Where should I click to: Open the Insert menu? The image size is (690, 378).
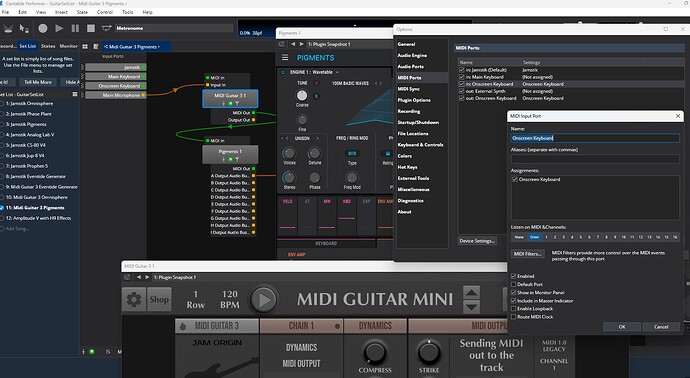[61, 12]
